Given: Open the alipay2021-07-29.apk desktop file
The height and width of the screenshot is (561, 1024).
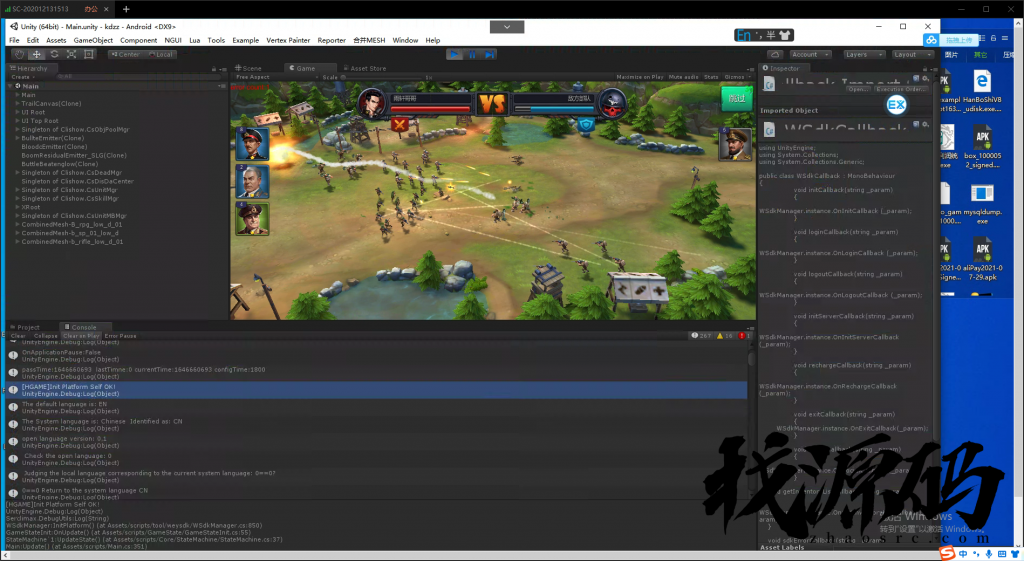Looking at the screenshot, I should 982,257.
